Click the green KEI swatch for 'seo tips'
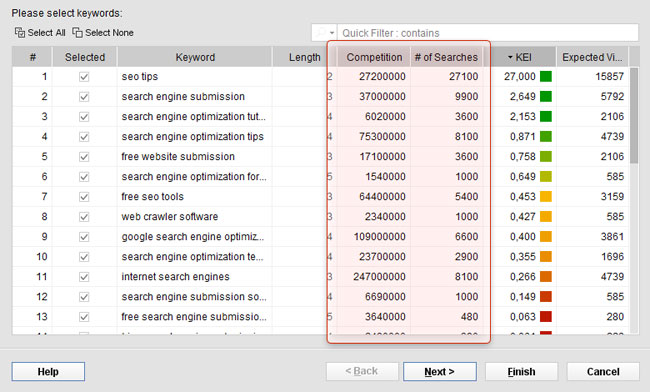This screenshot has width=650, height=392. point(546,76)
